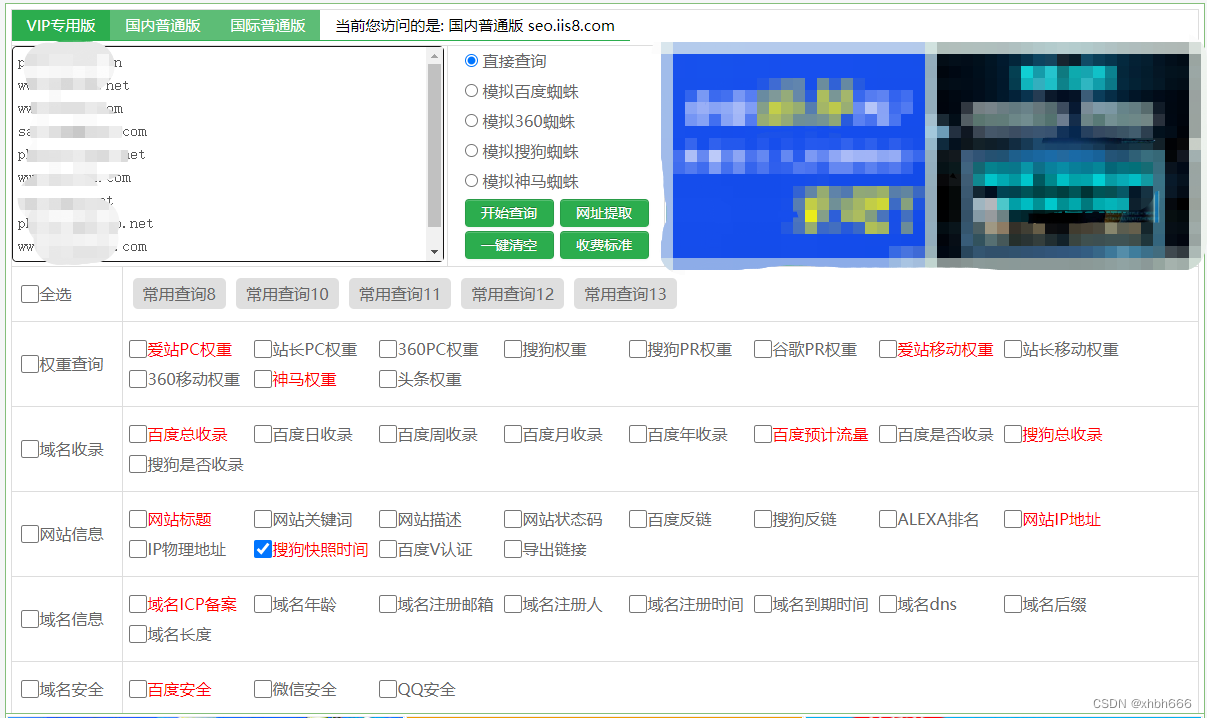Choose the 模拟神马蜘蛛 radio option

pyautogui.click(x=472, y=181)
